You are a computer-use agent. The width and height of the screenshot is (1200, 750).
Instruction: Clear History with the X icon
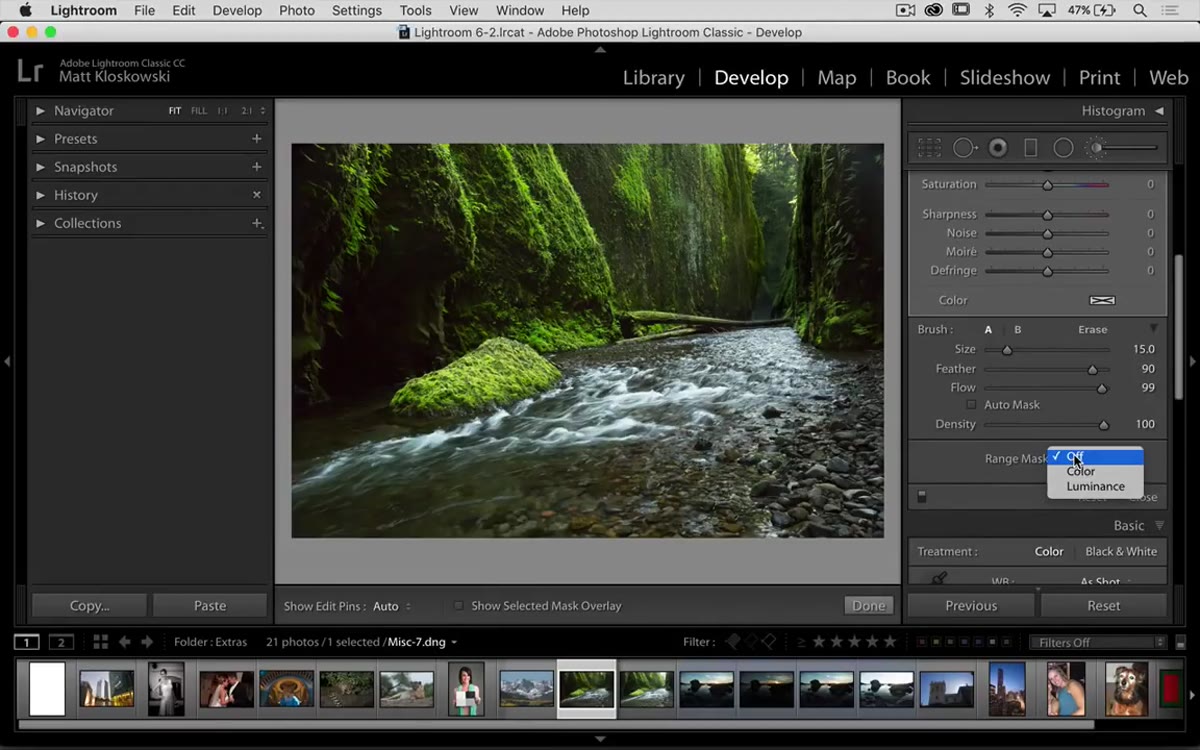257,195
